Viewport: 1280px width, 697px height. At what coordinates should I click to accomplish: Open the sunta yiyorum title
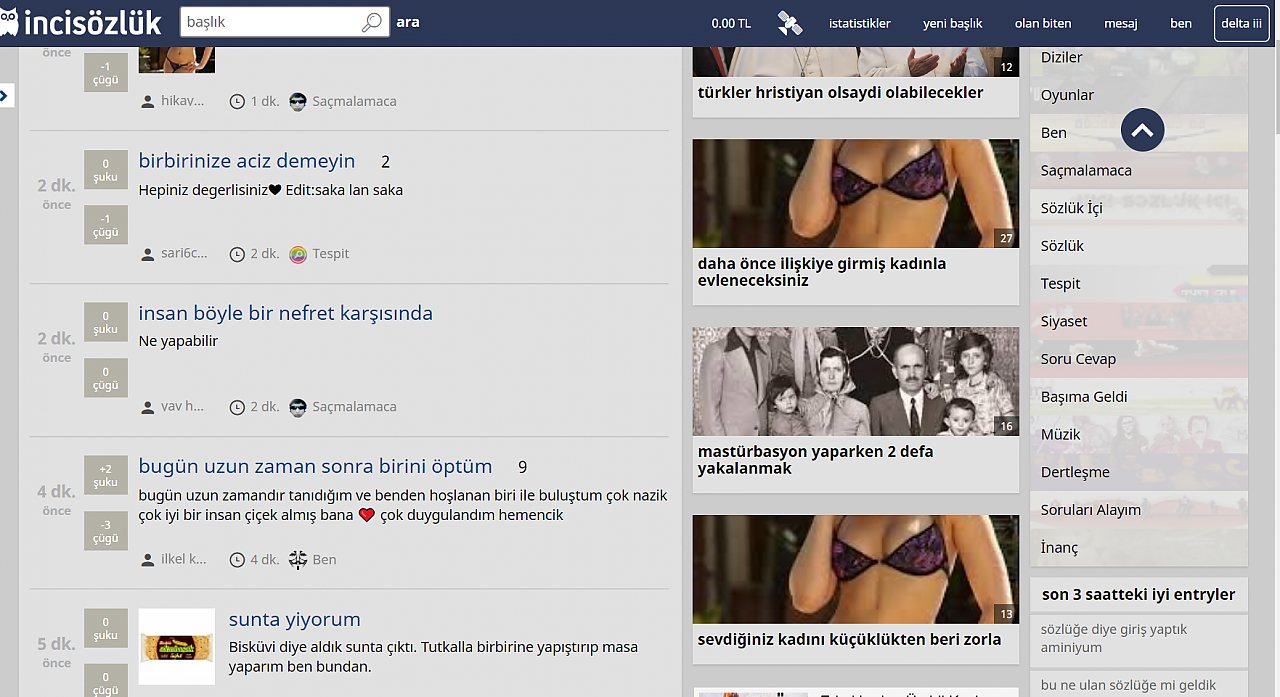point(295,619)
